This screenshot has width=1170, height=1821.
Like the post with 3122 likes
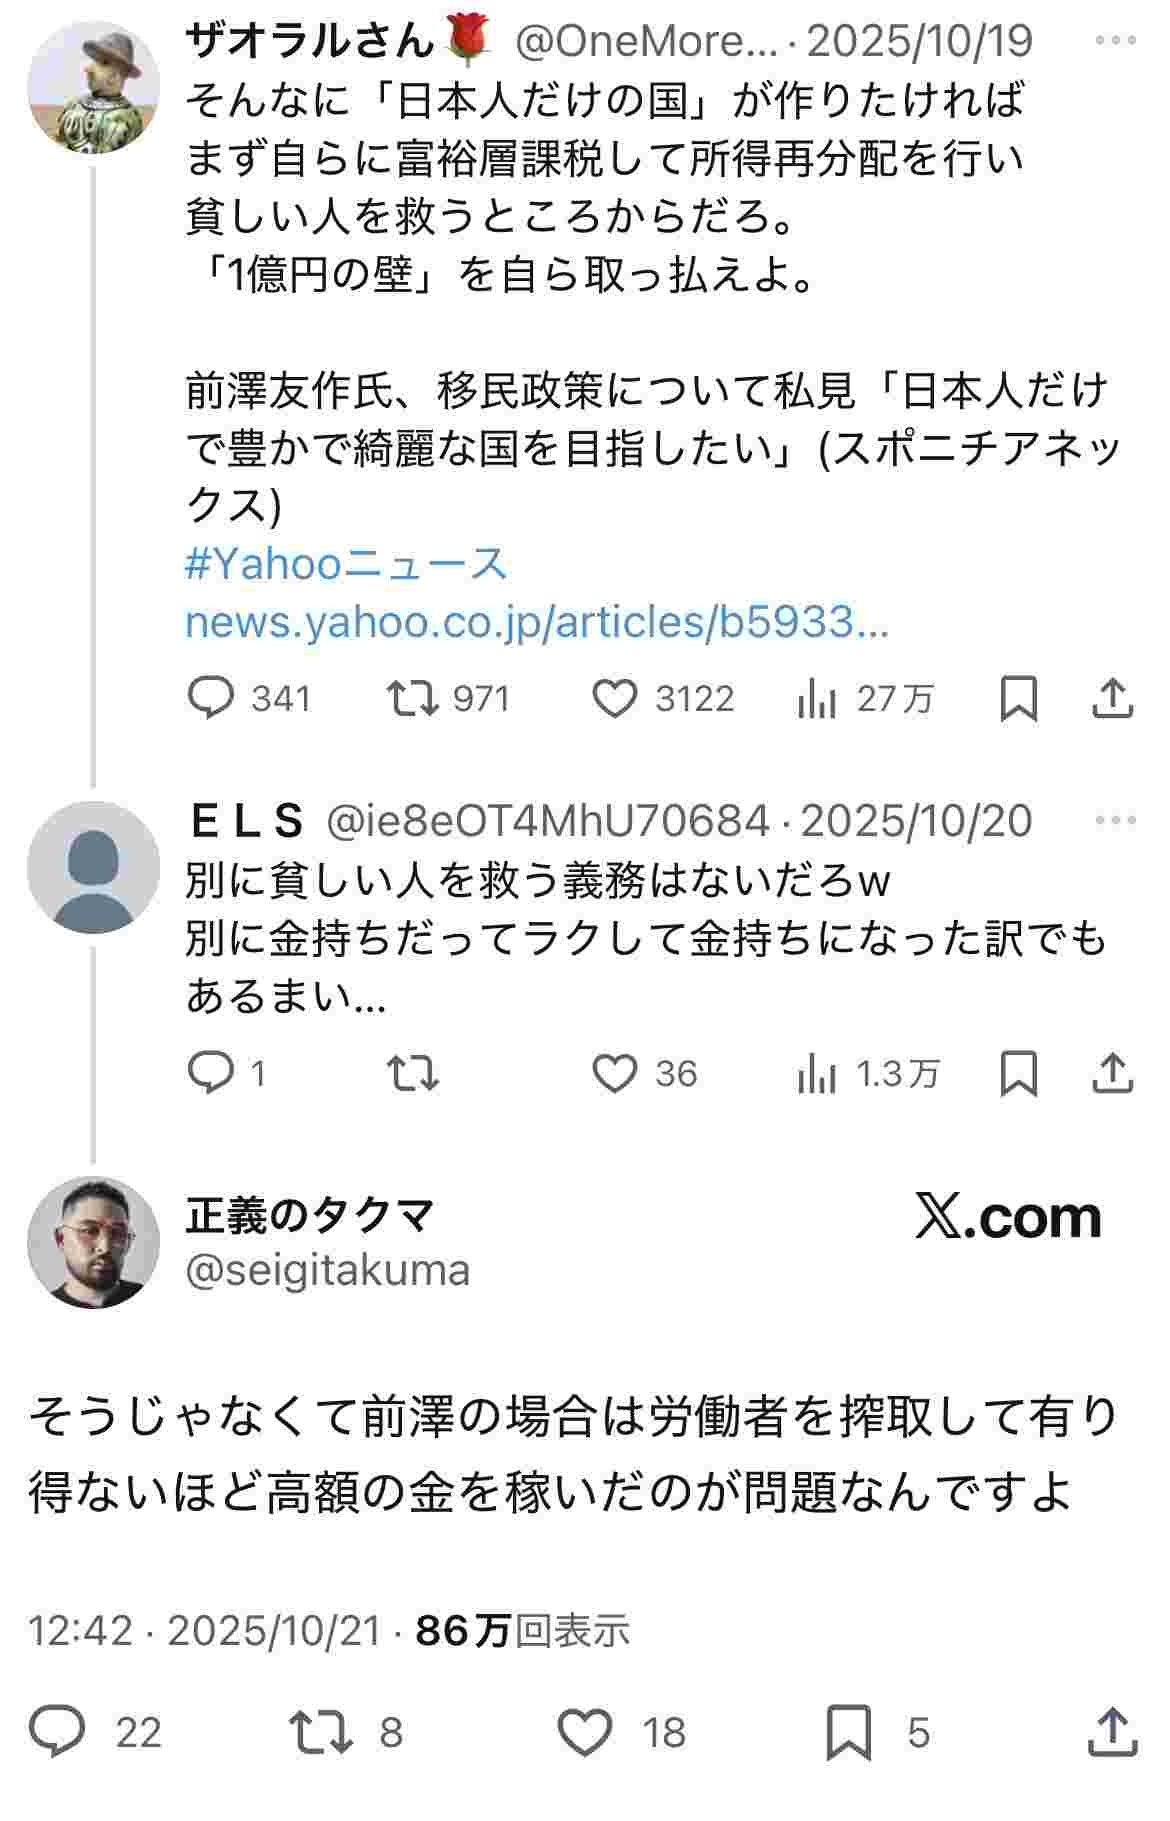click(x=615, y=698)
